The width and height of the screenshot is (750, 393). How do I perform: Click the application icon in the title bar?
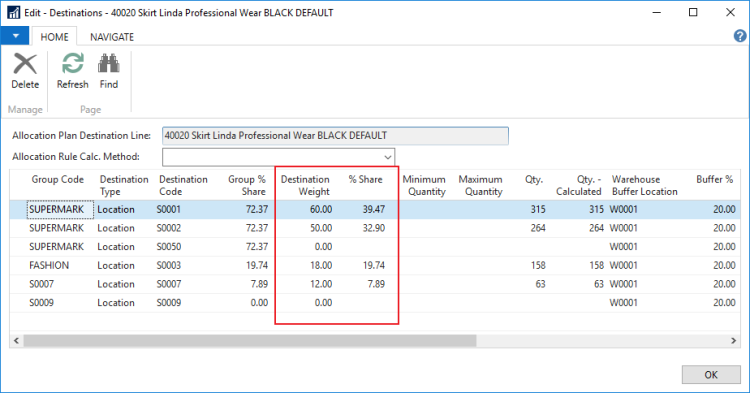pos(13,12)
